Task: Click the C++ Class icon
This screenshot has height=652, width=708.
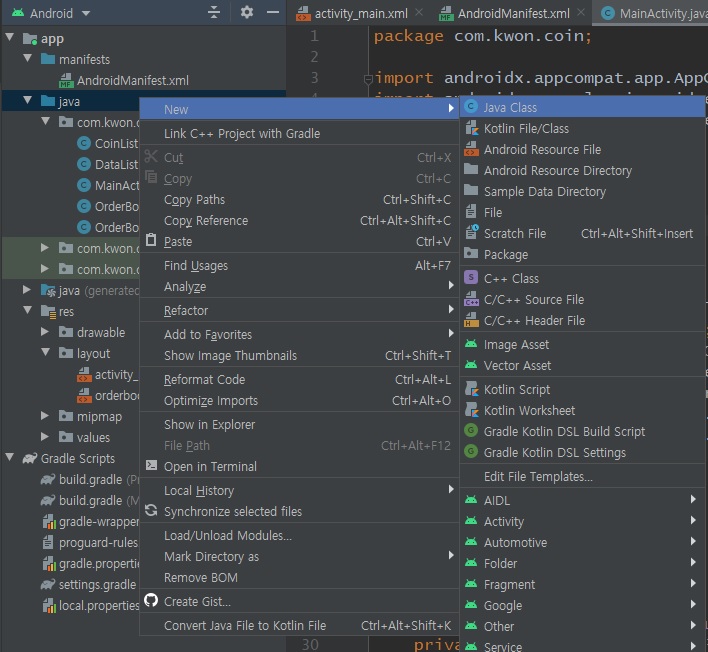Action: [471, 278]
